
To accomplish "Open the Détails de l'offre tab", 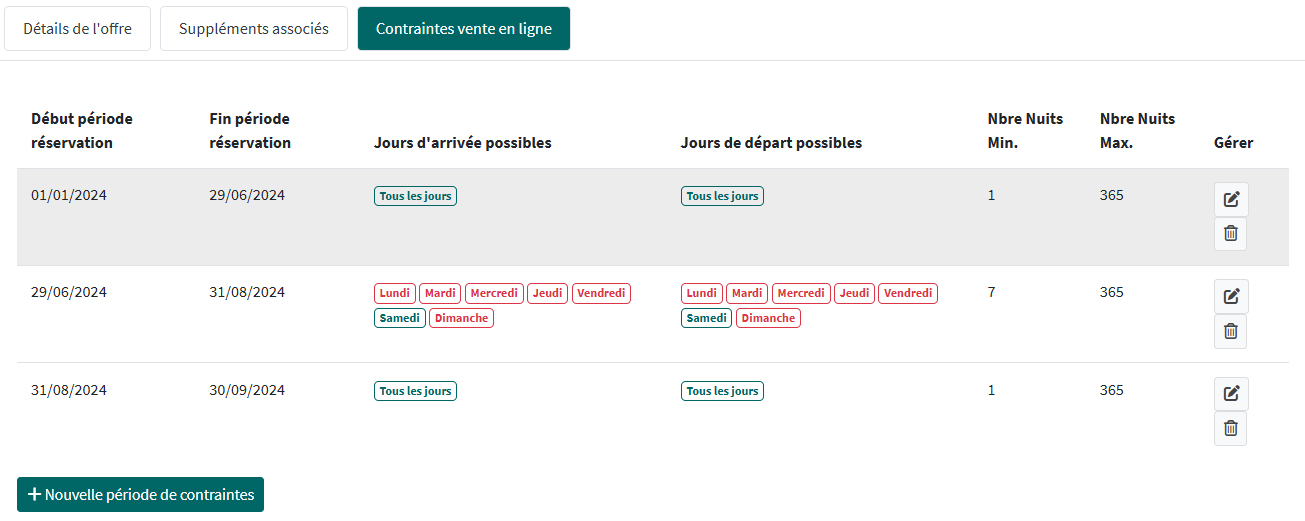I will [x=77, y=29].
